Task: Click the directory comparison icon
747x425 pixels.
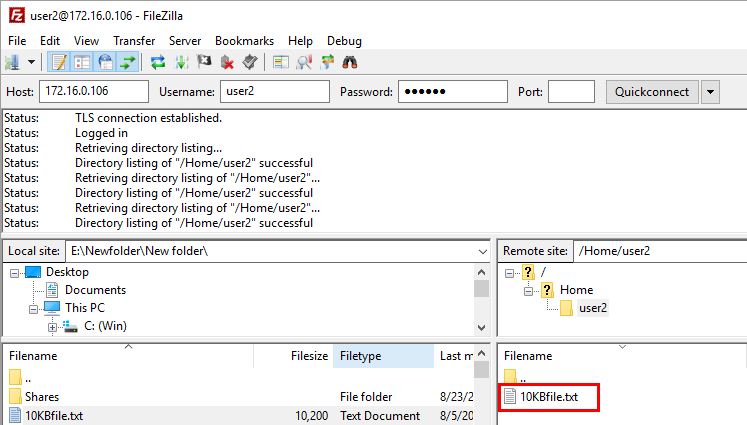Action: 304,62
